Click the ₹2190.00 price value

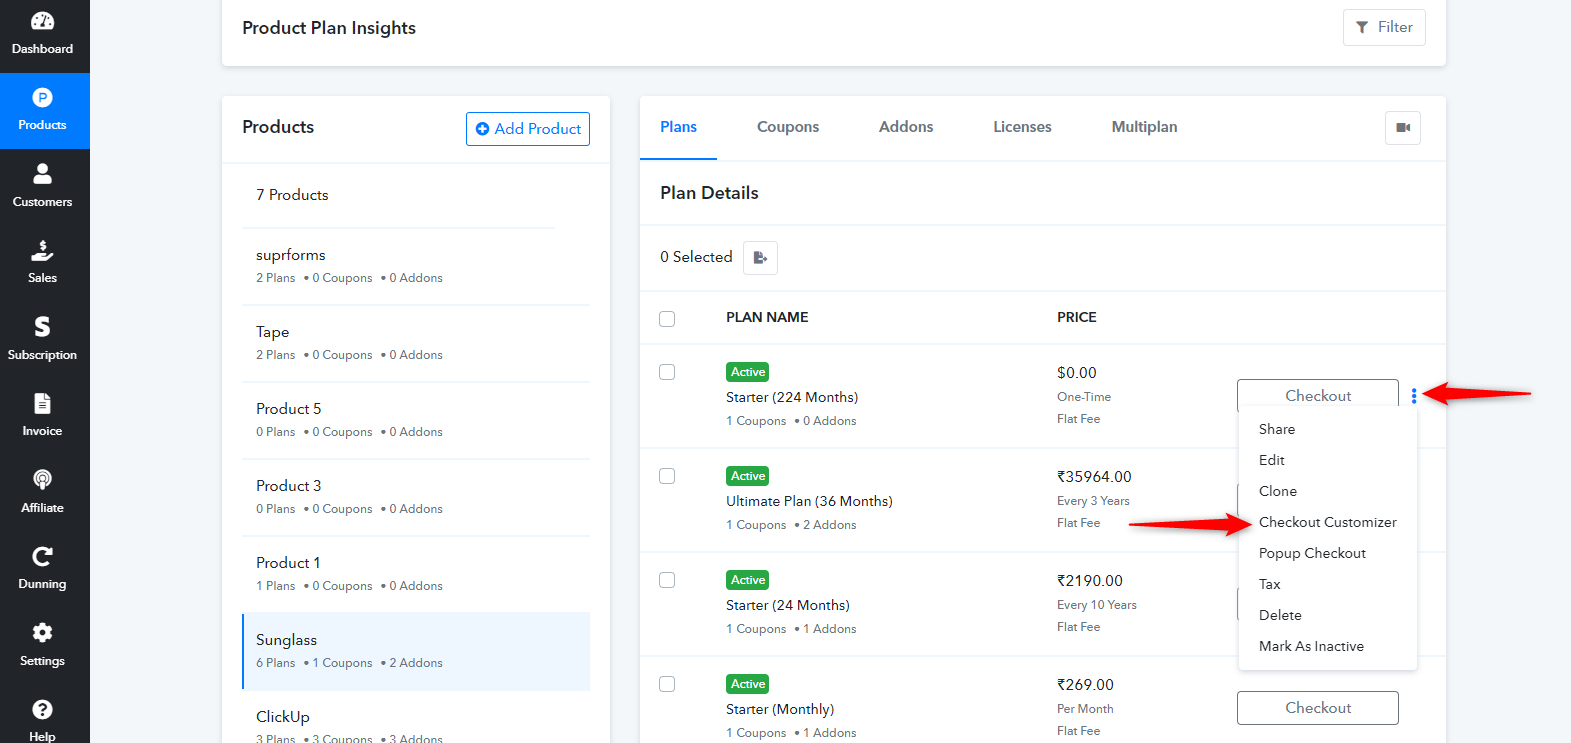pyautogui.click(x=1090, y=581)
